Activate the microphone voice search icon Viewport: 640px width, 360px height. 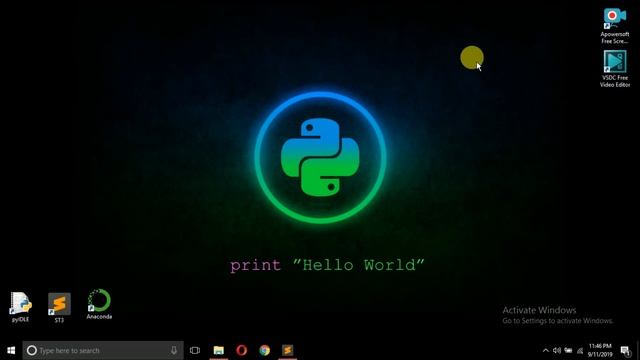click(174, 350)
